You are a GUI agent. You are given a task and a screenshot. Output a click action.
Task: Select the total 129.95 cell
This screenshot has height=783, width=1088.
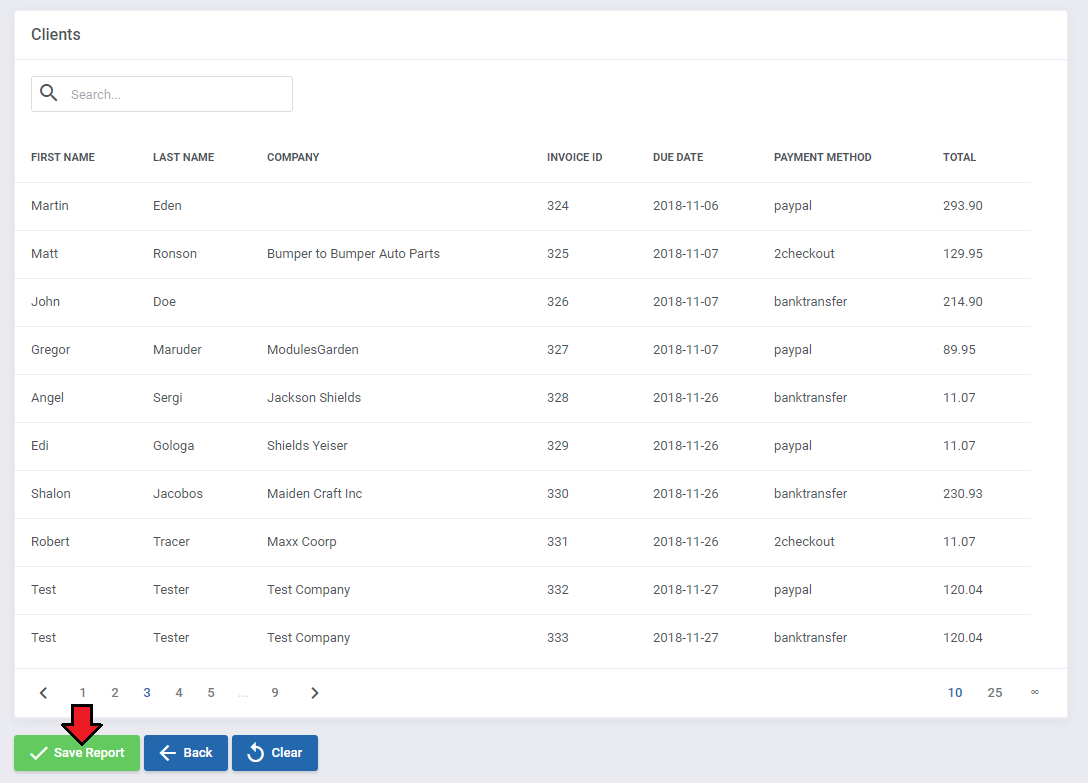962,254
